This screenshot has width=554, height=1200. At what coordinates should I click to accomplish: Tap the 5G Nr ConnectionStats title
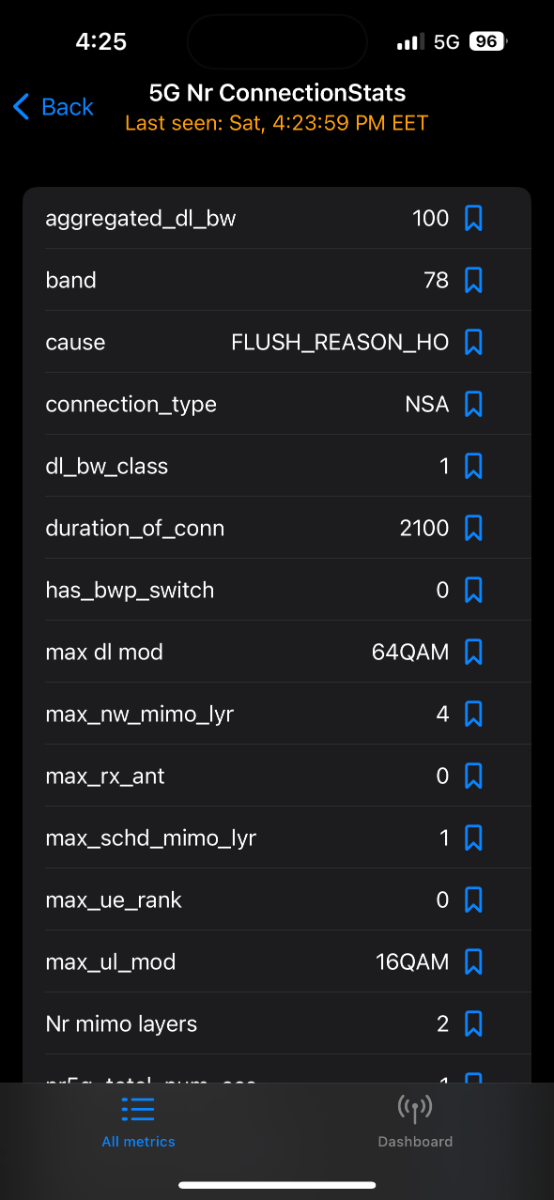pyautogui.click(x=277, y=94)
